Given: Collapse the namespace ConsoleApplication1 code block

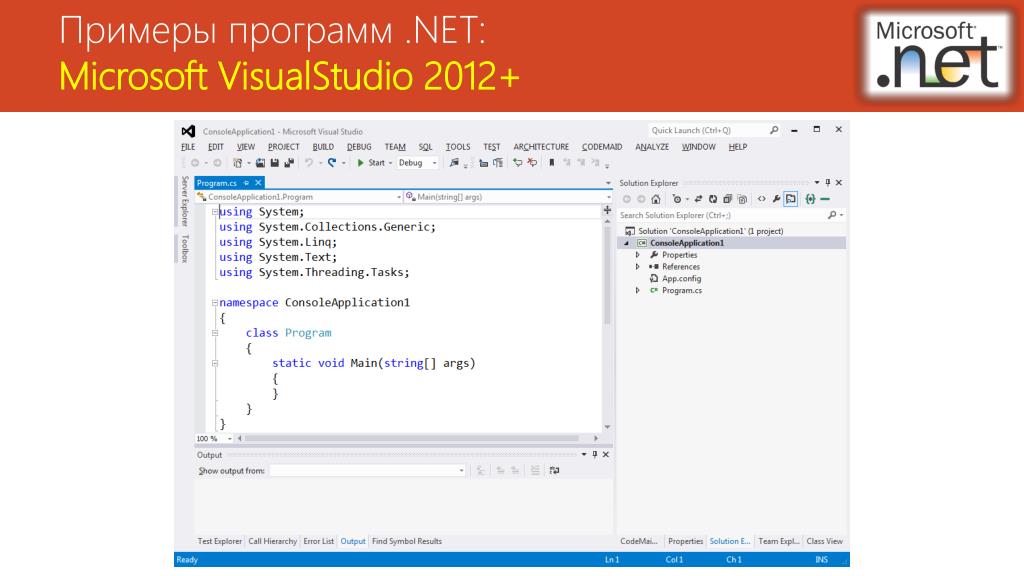Looking at the screenshot, I should 214,303.
